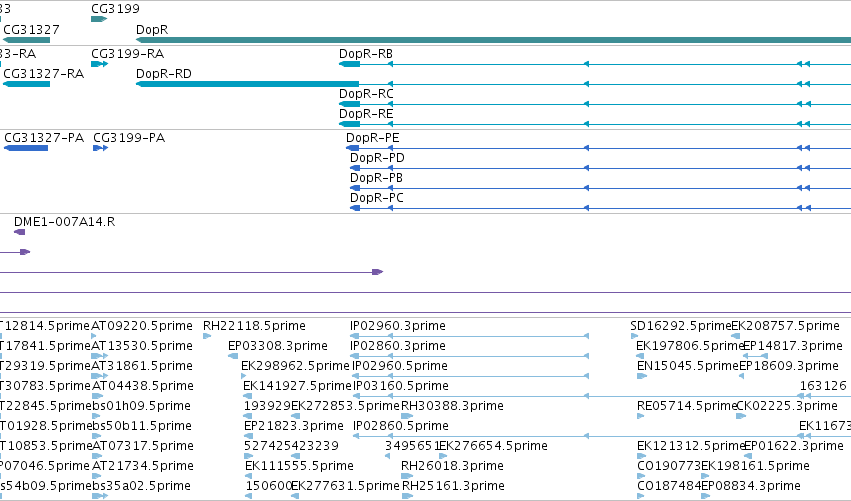Viewport: 851px width, 501px height.
Task: Click the EK272853.5prime EST label
Action: [345, 406]
